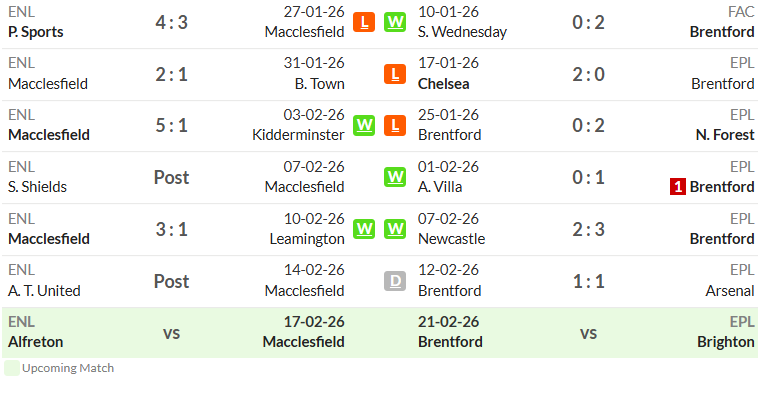The height and width of the screenshot is (393, 758).
Task: Click the orange L badge beside Chelsea
Action: pyautogui.click(x=395, y=74)
